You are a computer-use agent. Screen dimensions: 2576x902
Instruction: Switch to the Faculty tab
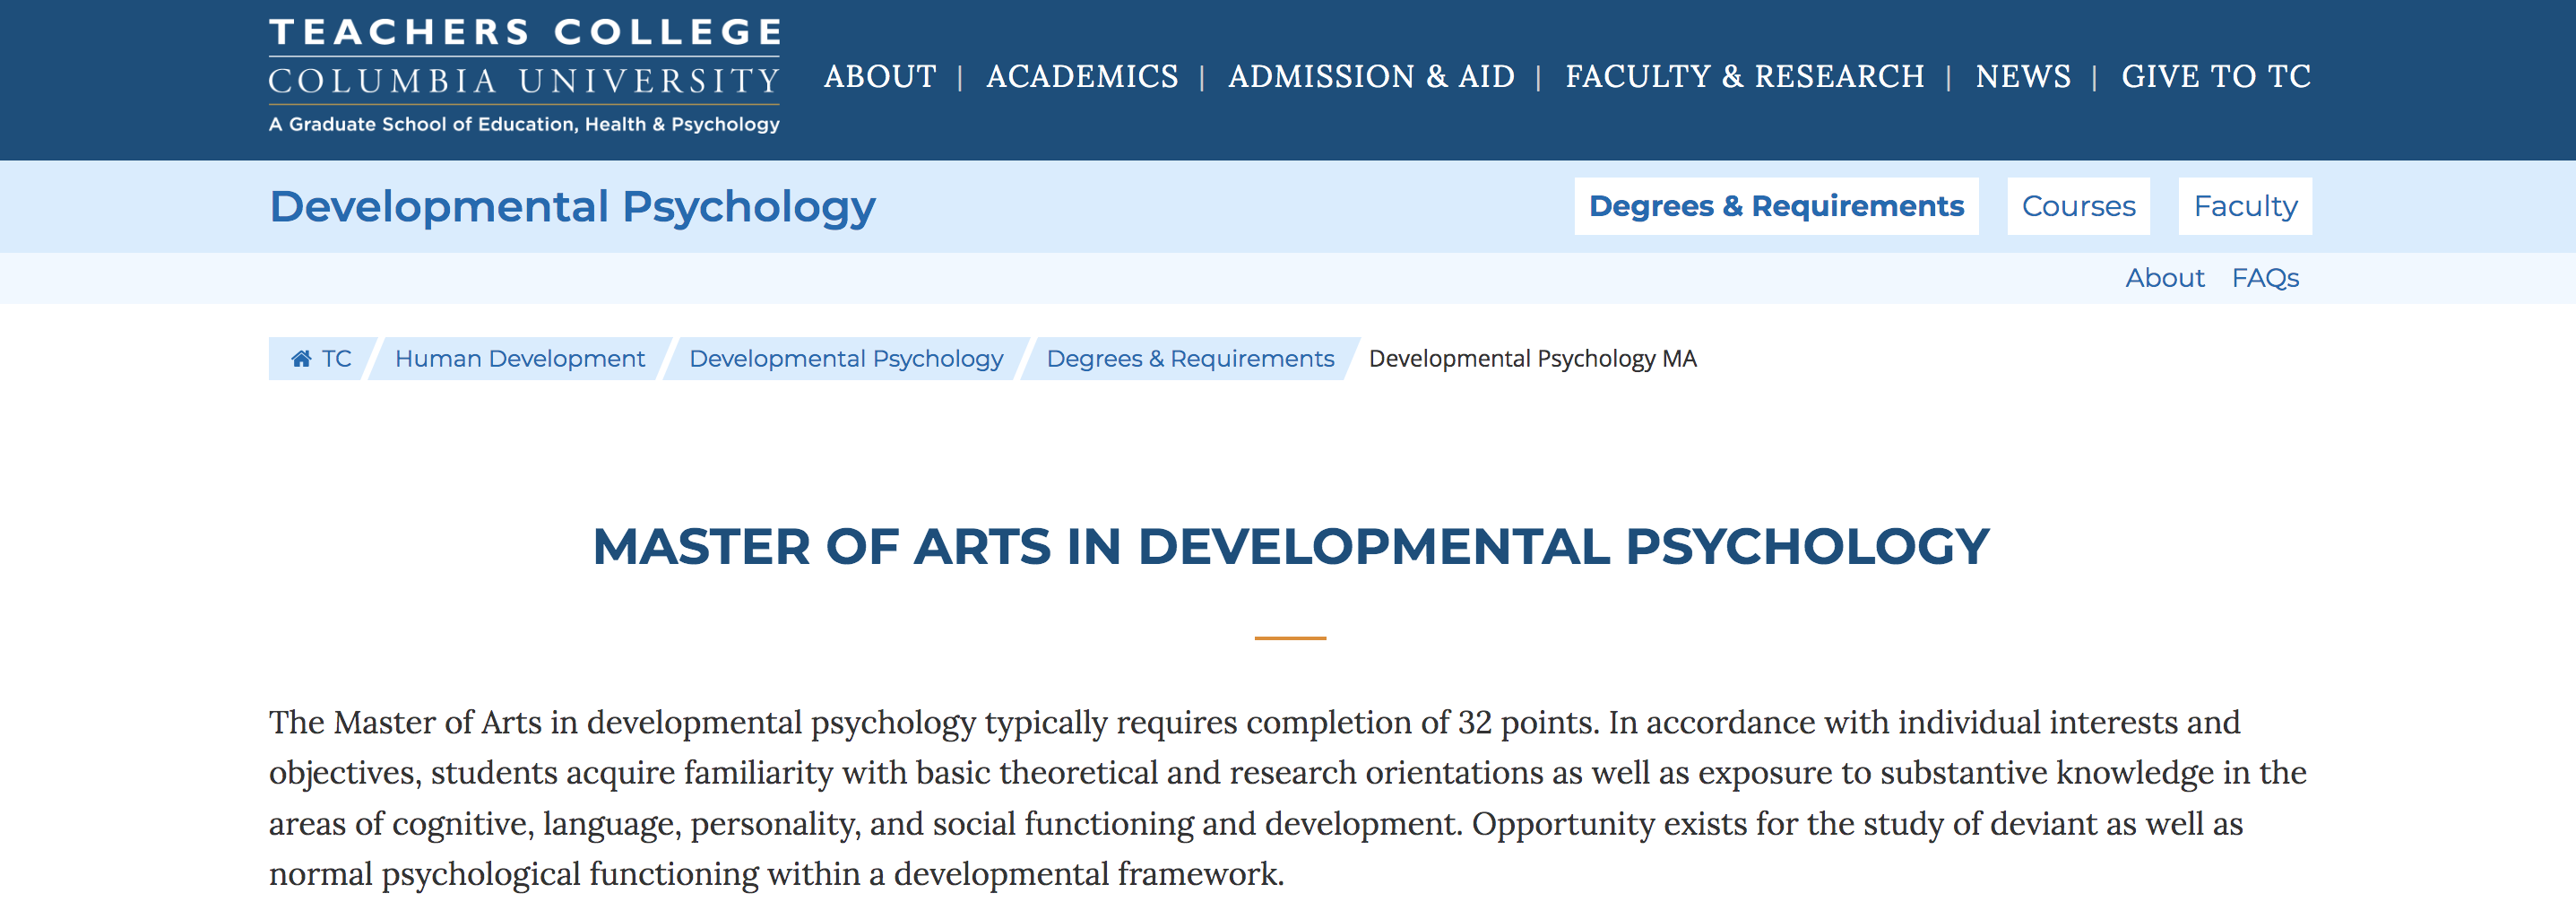(2245, 206)
